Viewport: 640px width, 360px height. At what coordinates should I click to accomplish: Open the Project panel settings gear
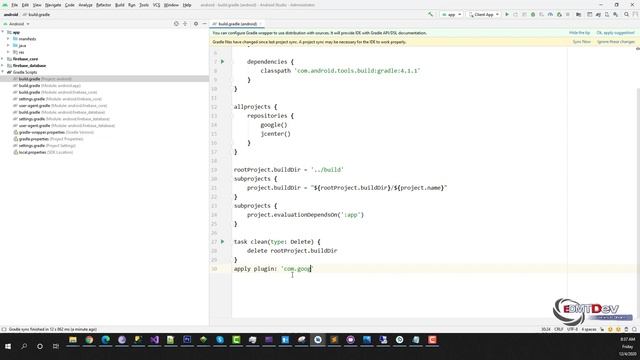196,24
